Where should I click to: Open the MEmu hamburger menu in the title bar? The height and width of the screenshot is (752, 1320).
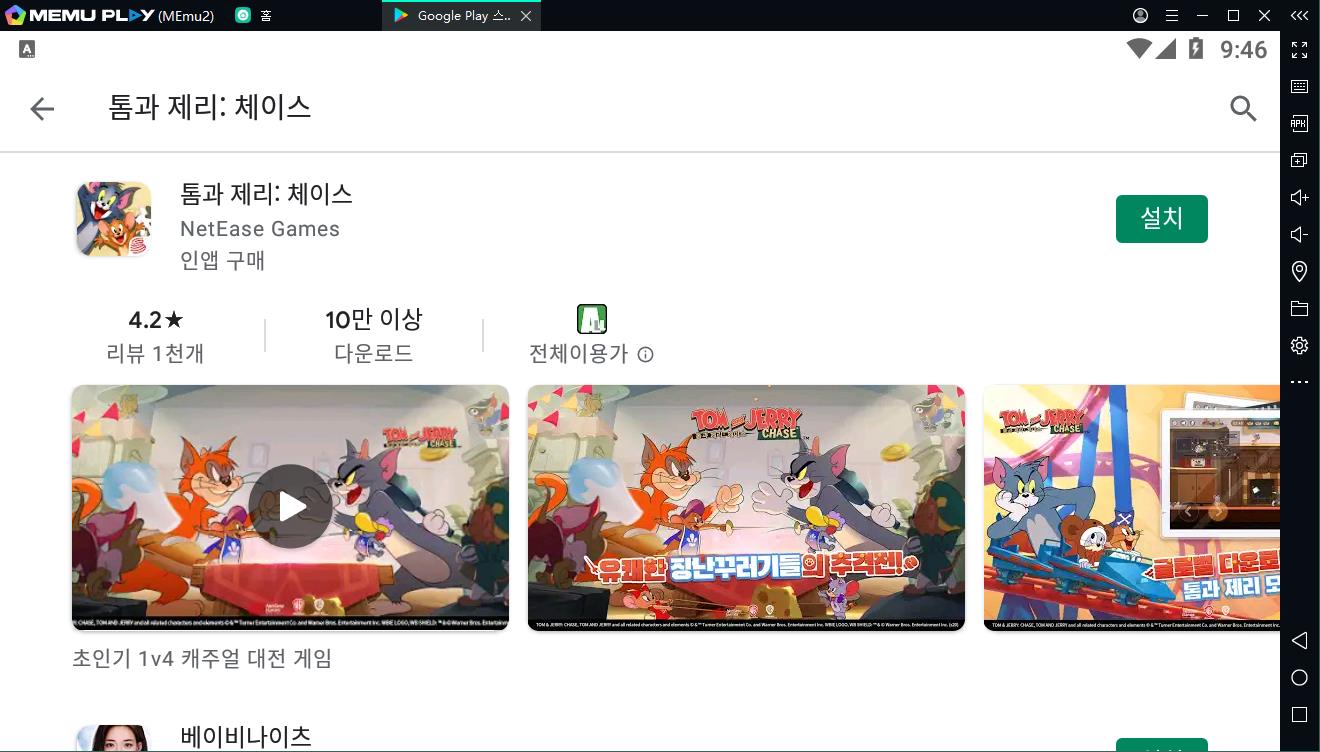pos(1172,16)
